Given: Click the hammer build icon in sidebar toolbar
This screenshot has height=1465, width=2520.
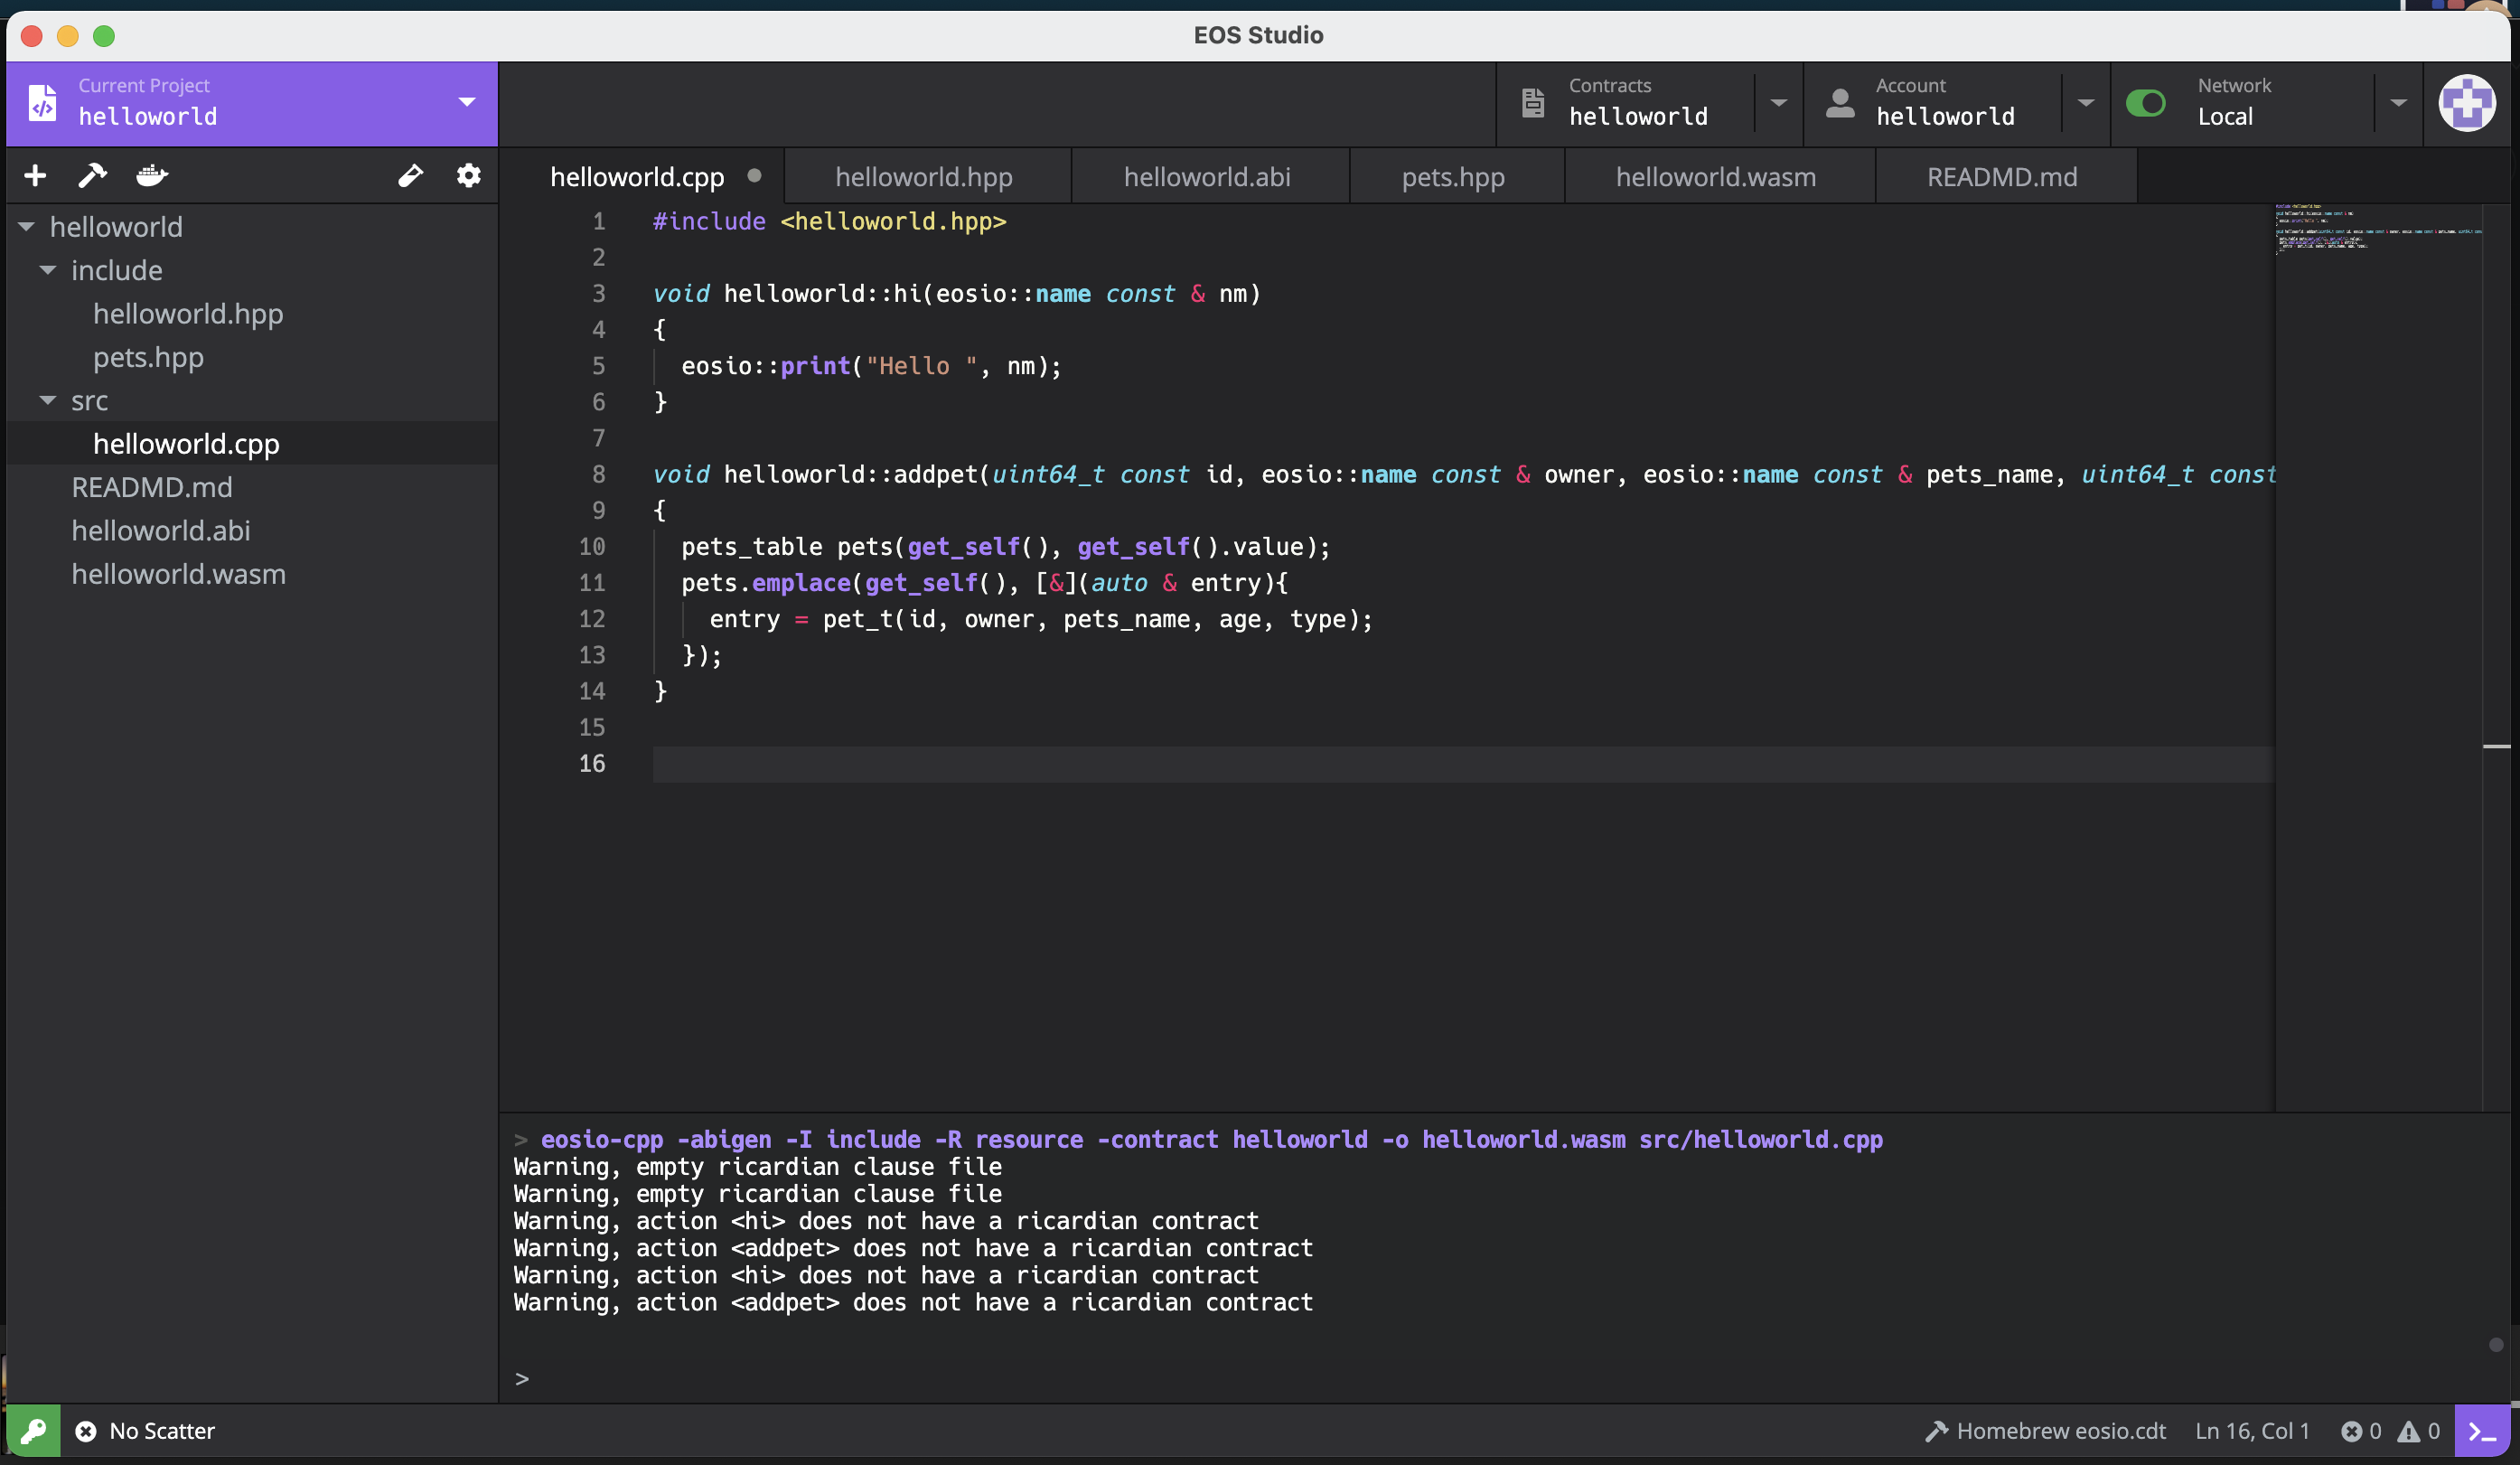Looking at the screenshot, I should (92, 176).
